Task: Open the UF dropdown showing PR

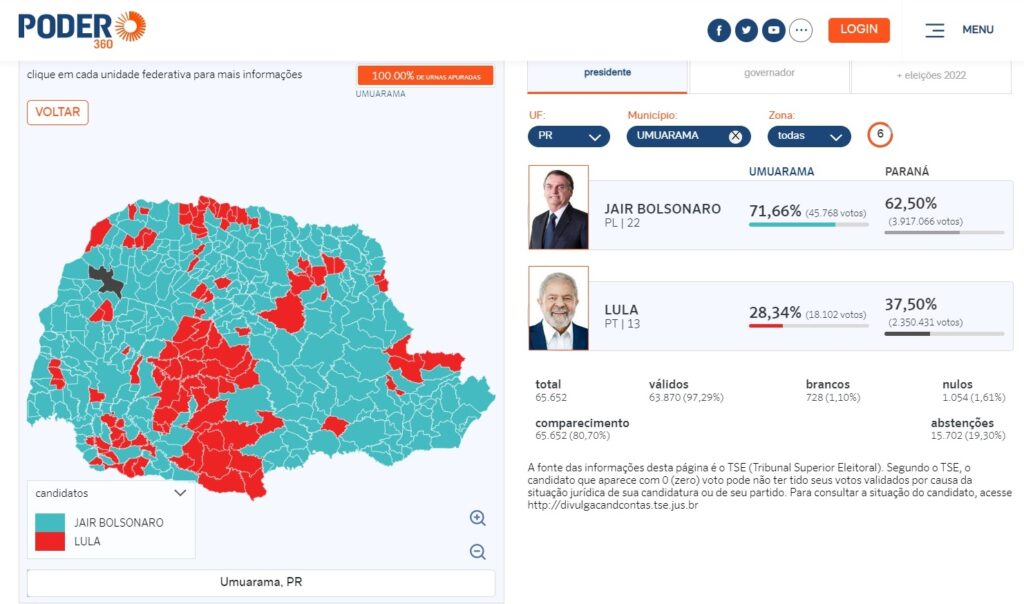Action: pos(569,136)
